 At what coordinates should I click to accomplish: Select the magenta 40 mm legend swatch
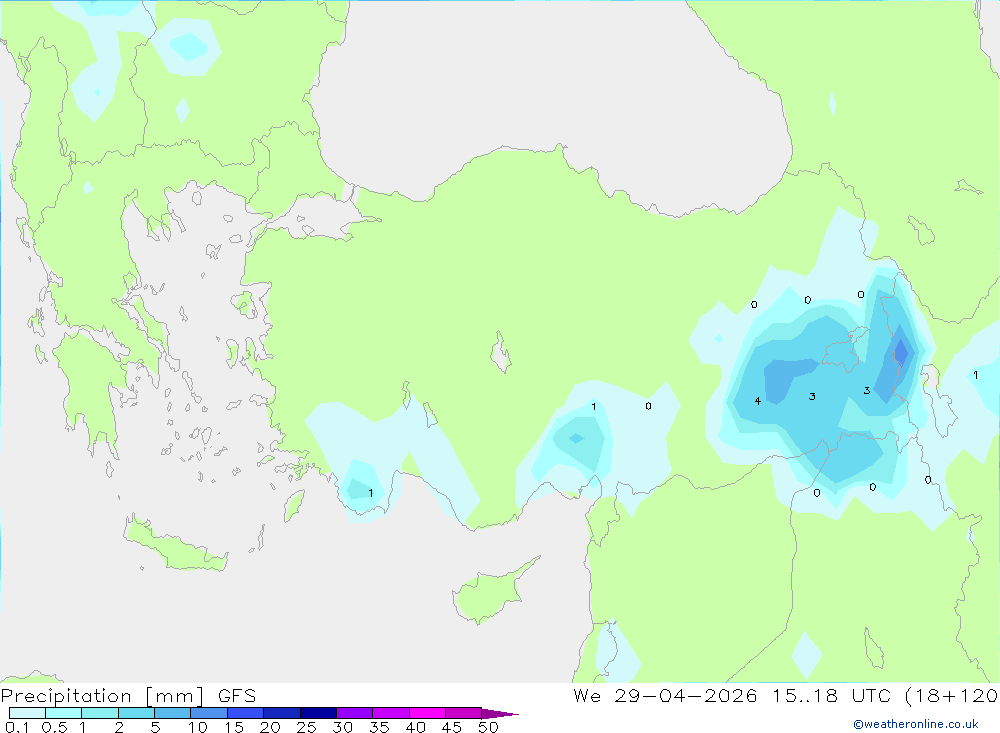(427, 713)
